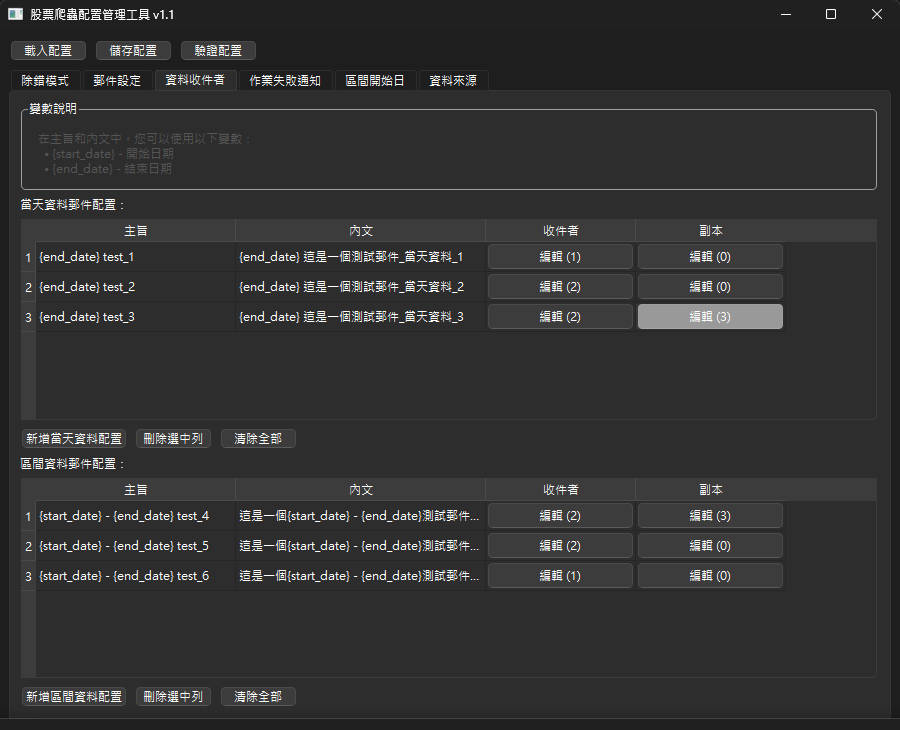The image size is (900, 730).
Task: Click 清除全部 below the 區間資料 table
Action: pos(258,696)
